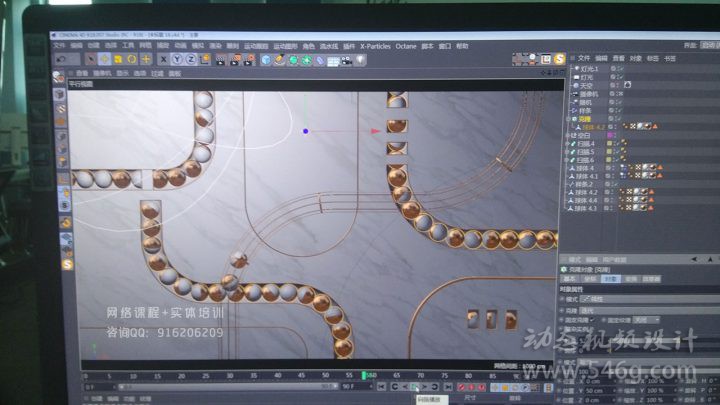720x405 pixels.
Task: Click the 过滤 viewport menu button
Action: point(157,74)
